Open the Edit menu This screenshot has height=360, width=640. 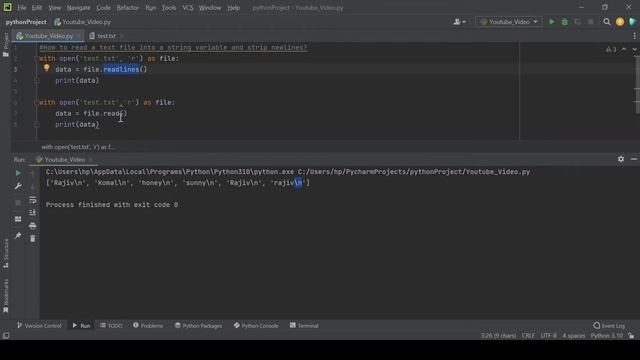click(37, 8)
